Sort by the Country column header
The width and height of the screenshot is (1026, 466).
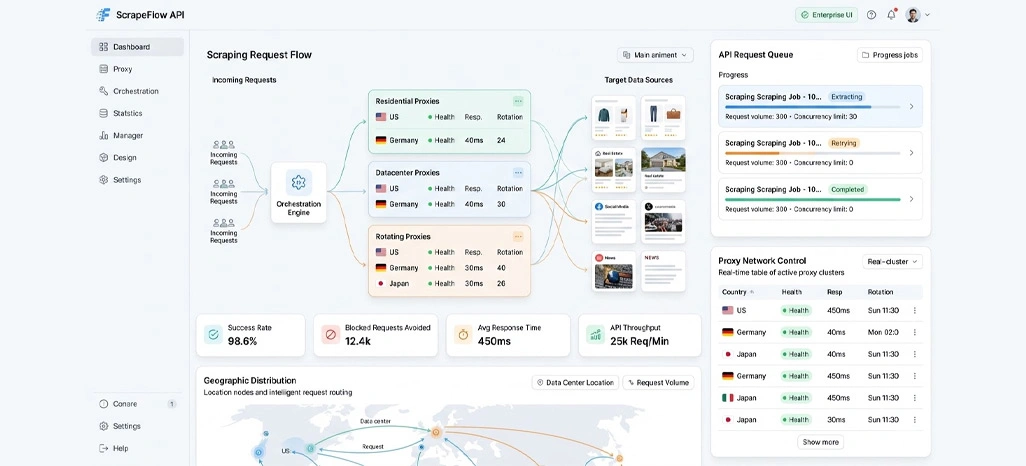(x=738, y=292)
